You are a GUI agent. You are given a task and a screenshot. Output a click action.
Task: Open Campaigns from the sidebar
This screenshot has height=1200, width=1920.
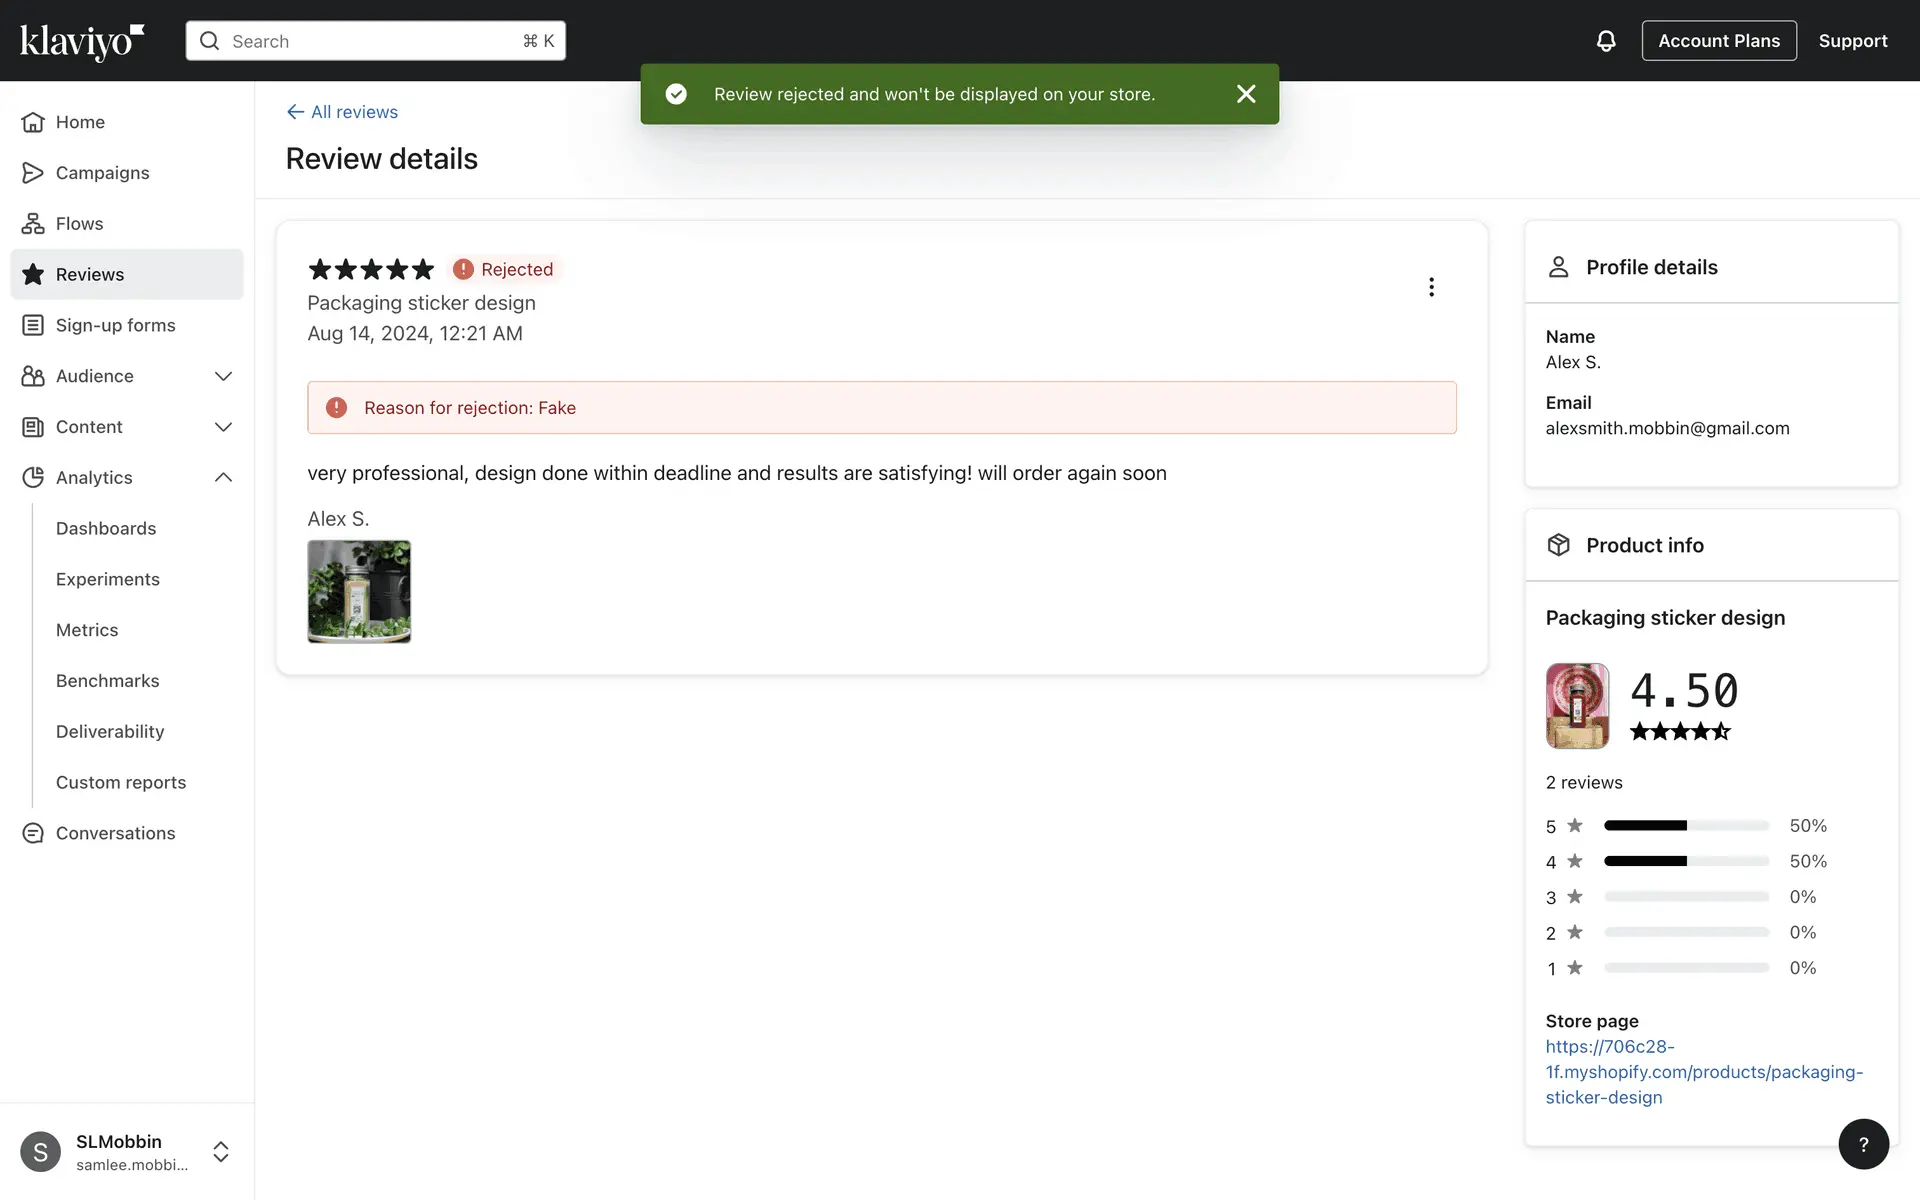[102, 173]
